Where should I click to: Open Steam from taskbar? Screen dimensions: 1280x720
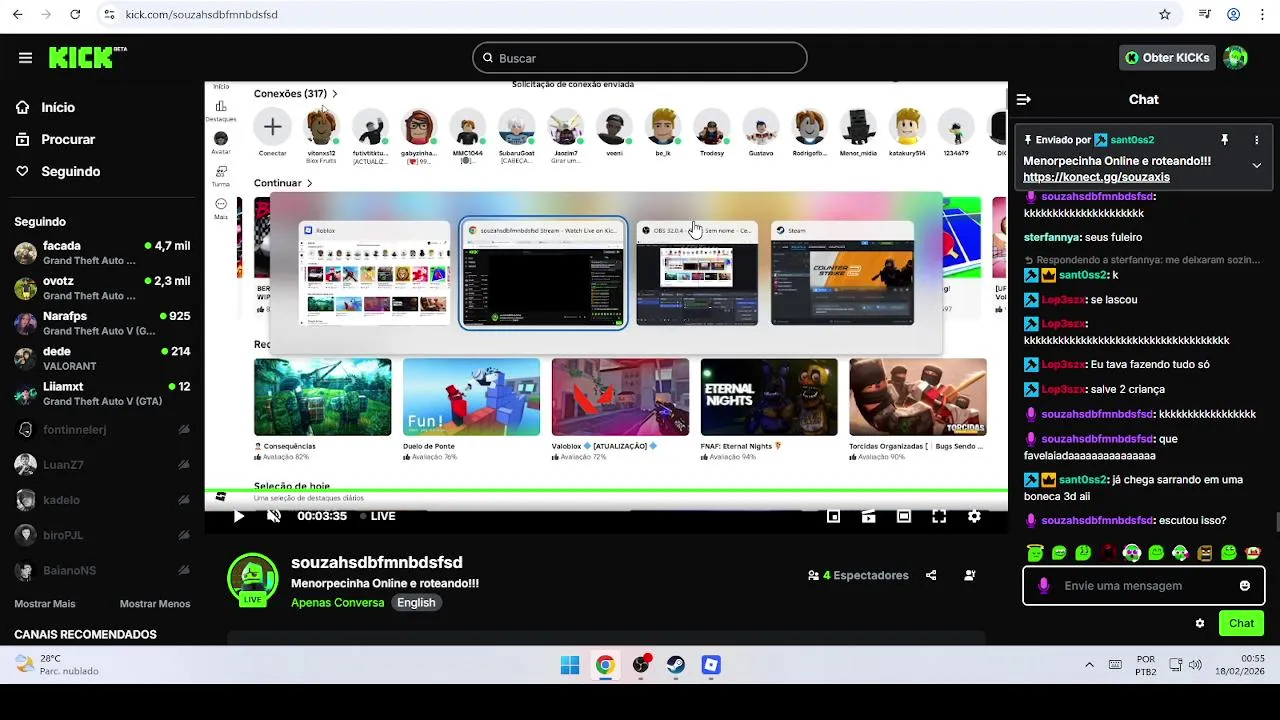[676, 665]
